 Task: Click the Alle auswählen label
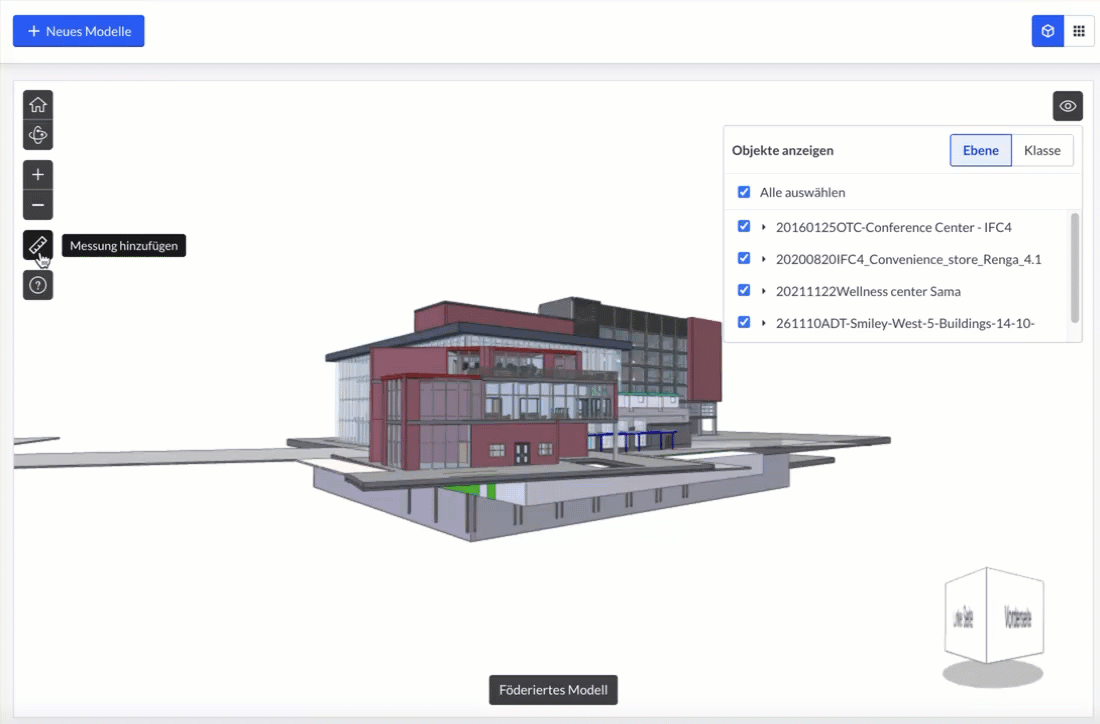[803, 192]
